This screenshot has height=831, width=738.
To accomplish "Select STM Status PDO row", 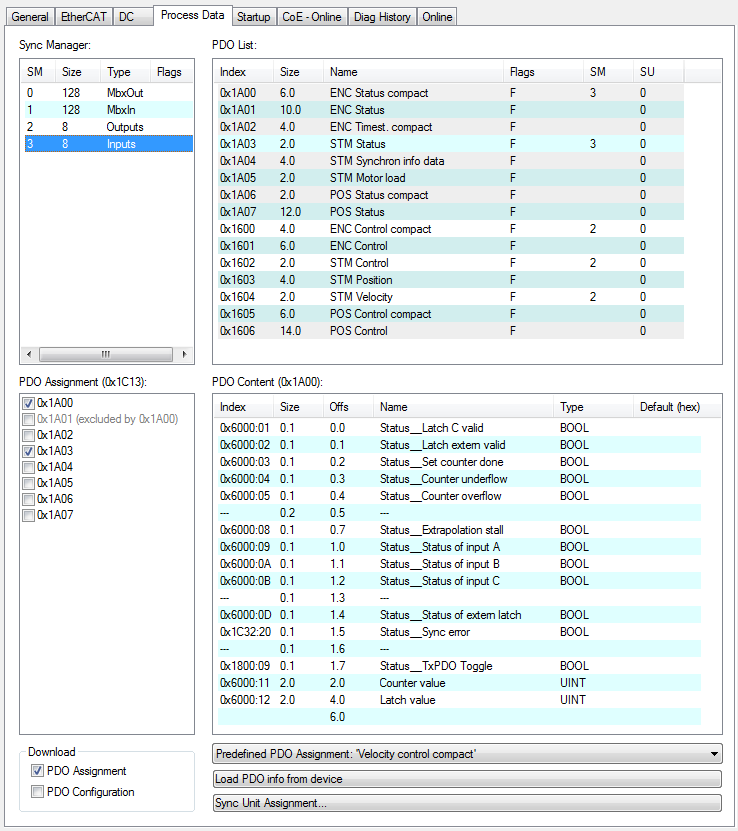I will click(x=450, y=144).
